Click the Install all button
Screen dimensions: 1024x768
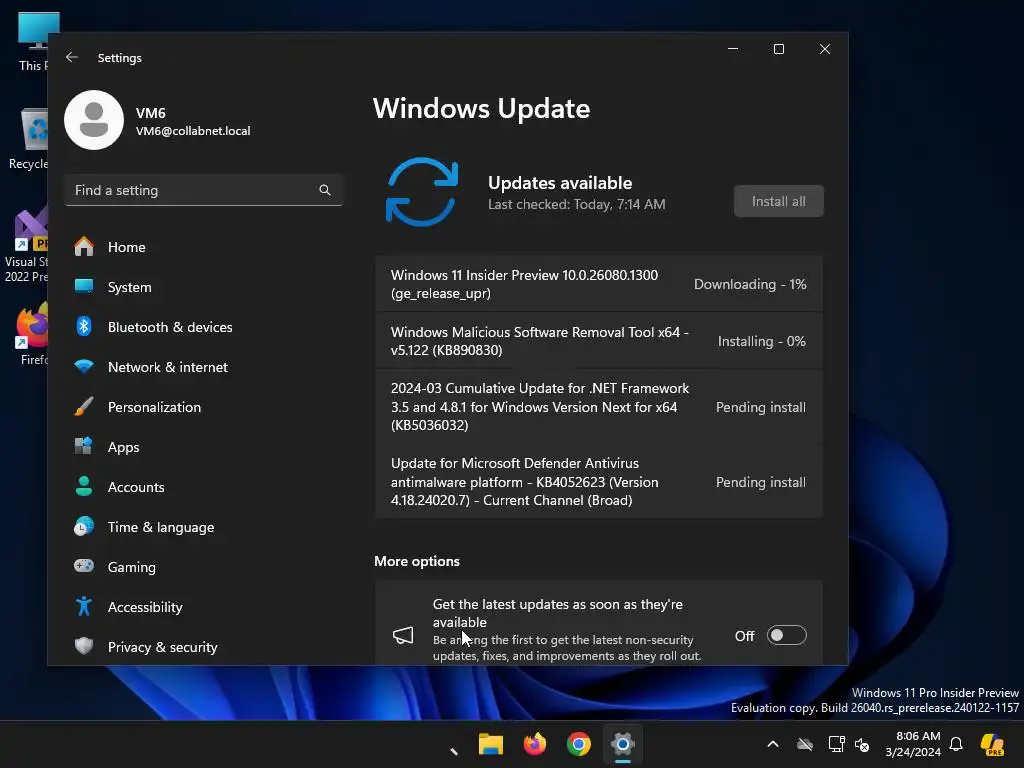click(778, 201)
